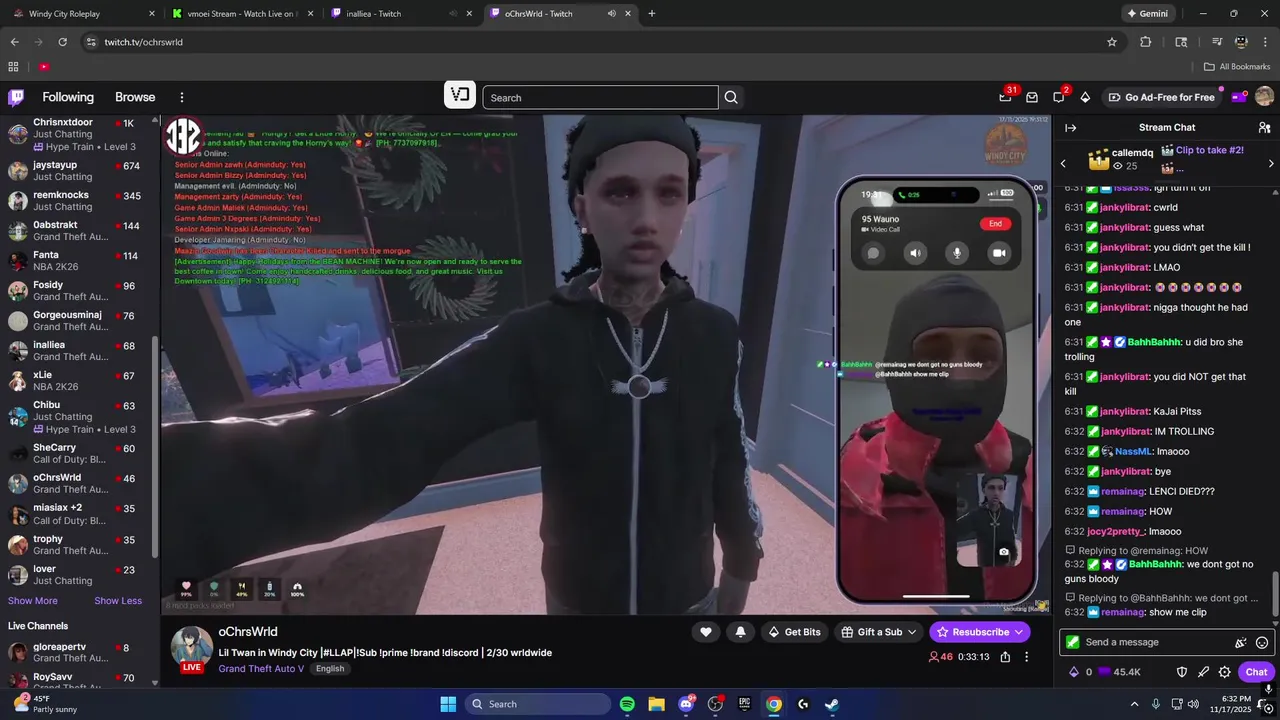Viewport: 1280px width, 720px height.
Task: Open the Chrome extensions puzzle icon
Action: tap(1146, 42)
